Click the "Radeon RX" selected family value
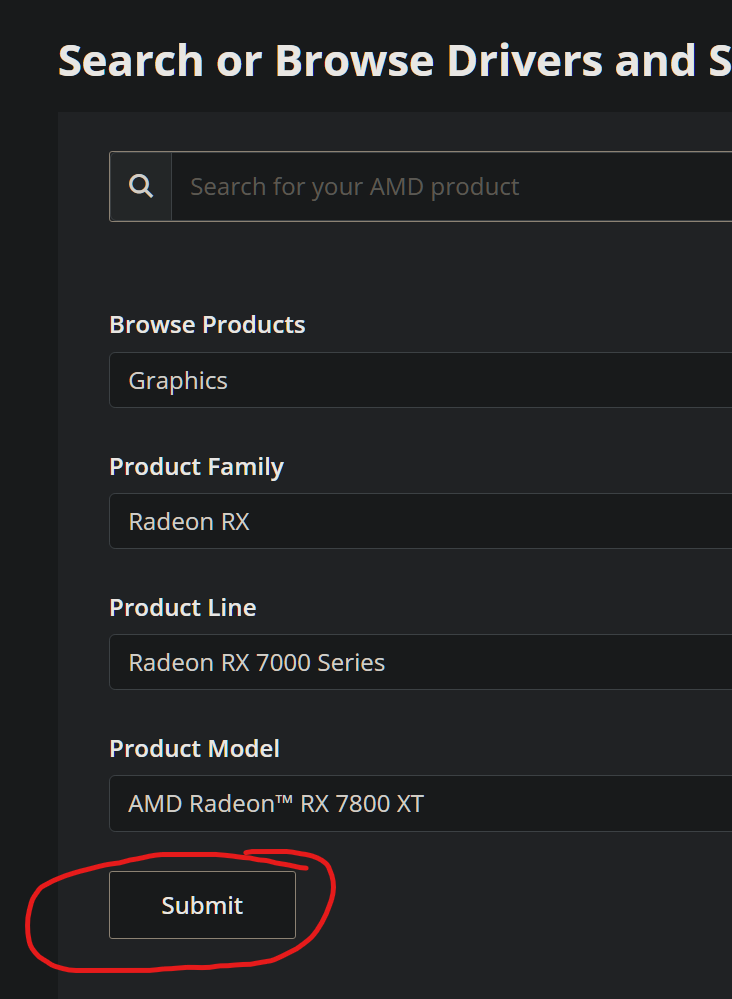732x999 pixels. (189, 522)
